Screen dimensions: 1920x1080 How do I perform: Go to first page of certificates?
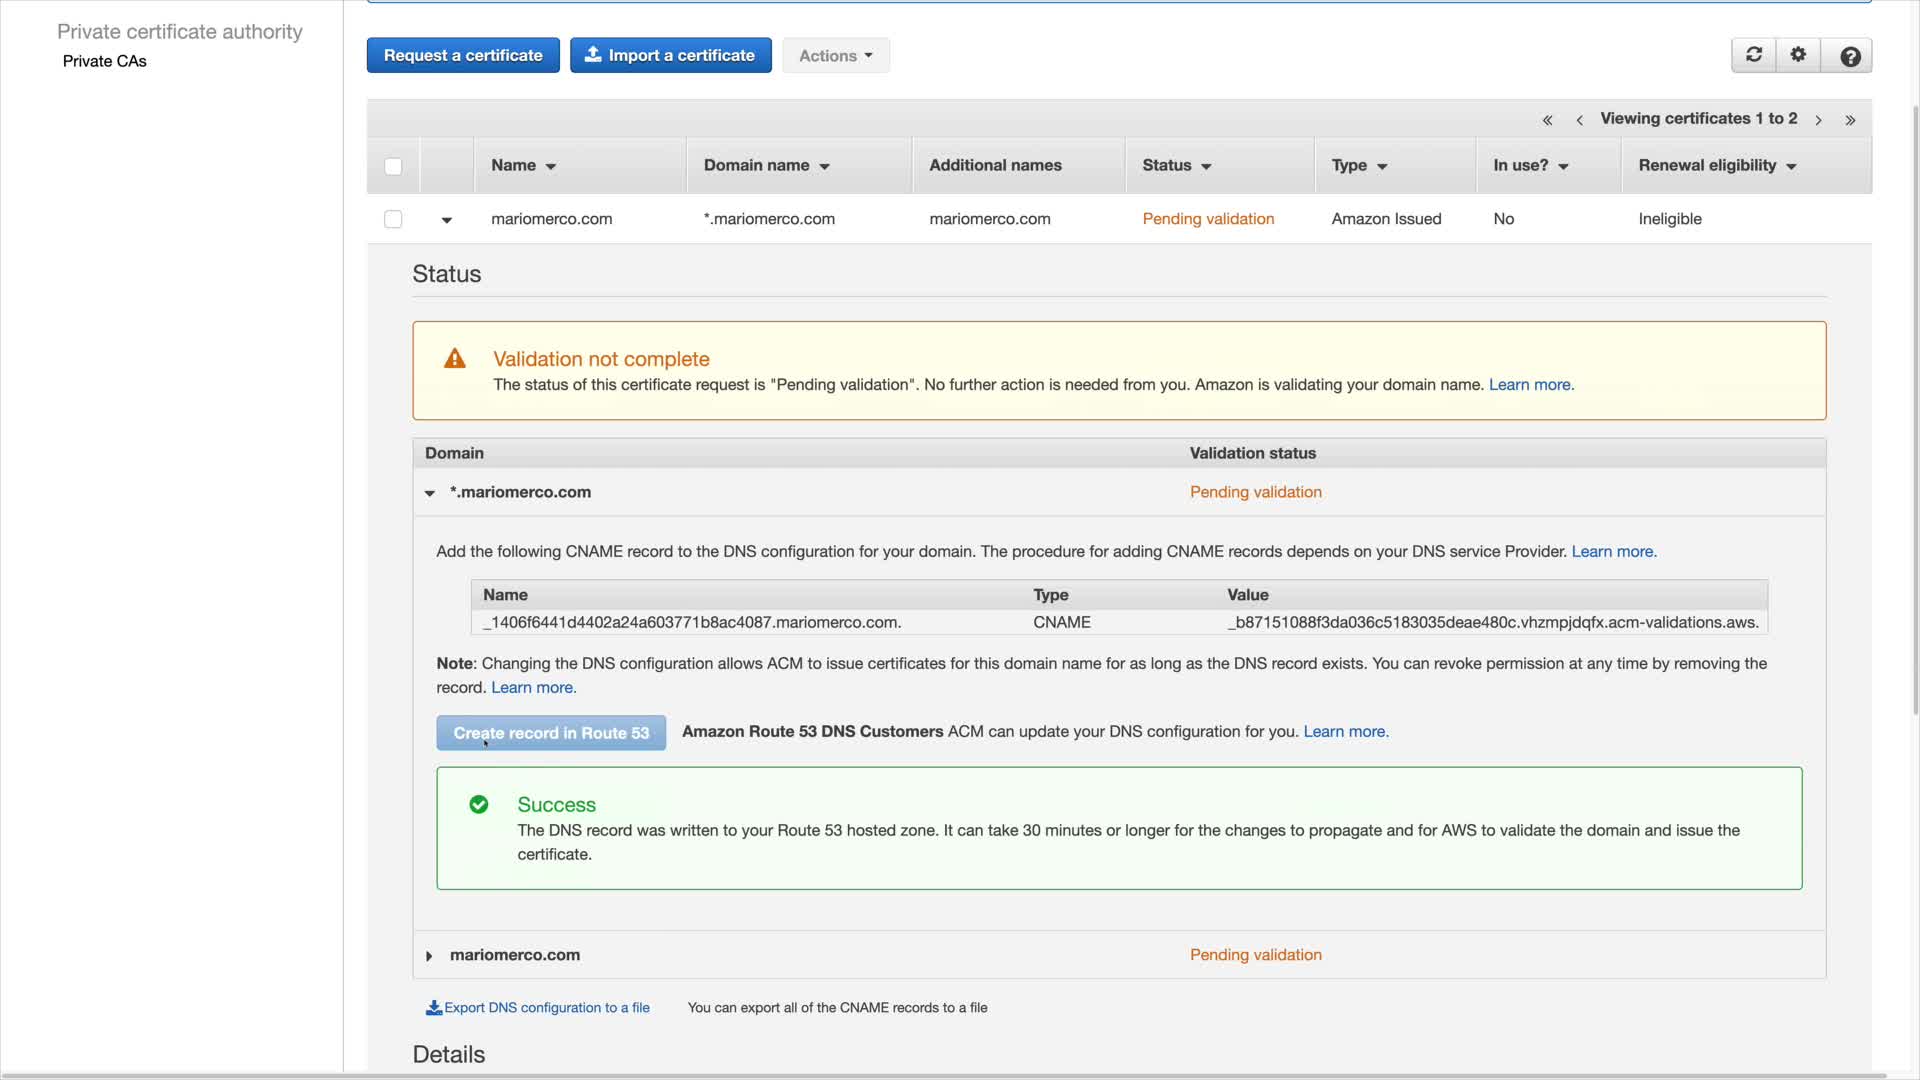[x=1547, y=120]
